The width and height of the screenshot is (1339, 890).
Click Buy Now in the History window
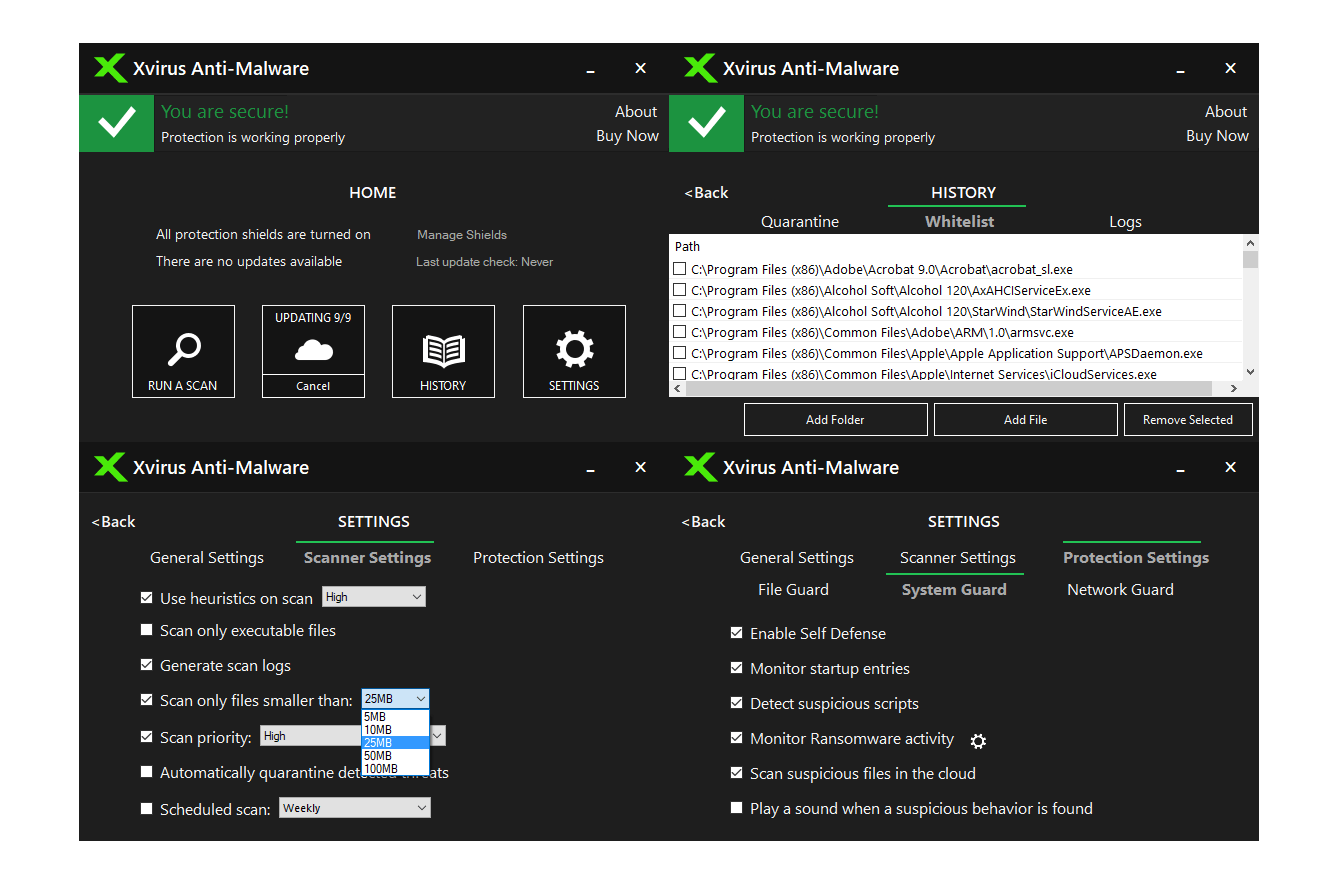click(x=1217, y=136)
